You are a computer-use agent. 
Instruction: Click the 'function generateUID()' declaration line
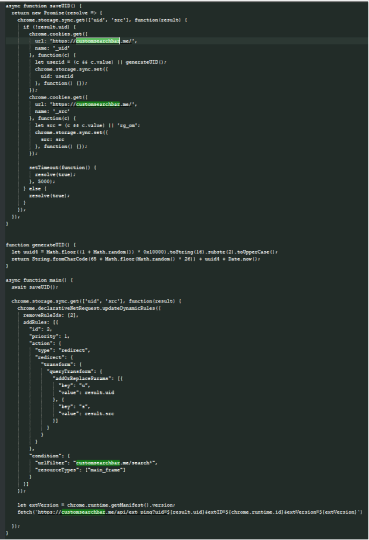point(41,245)
